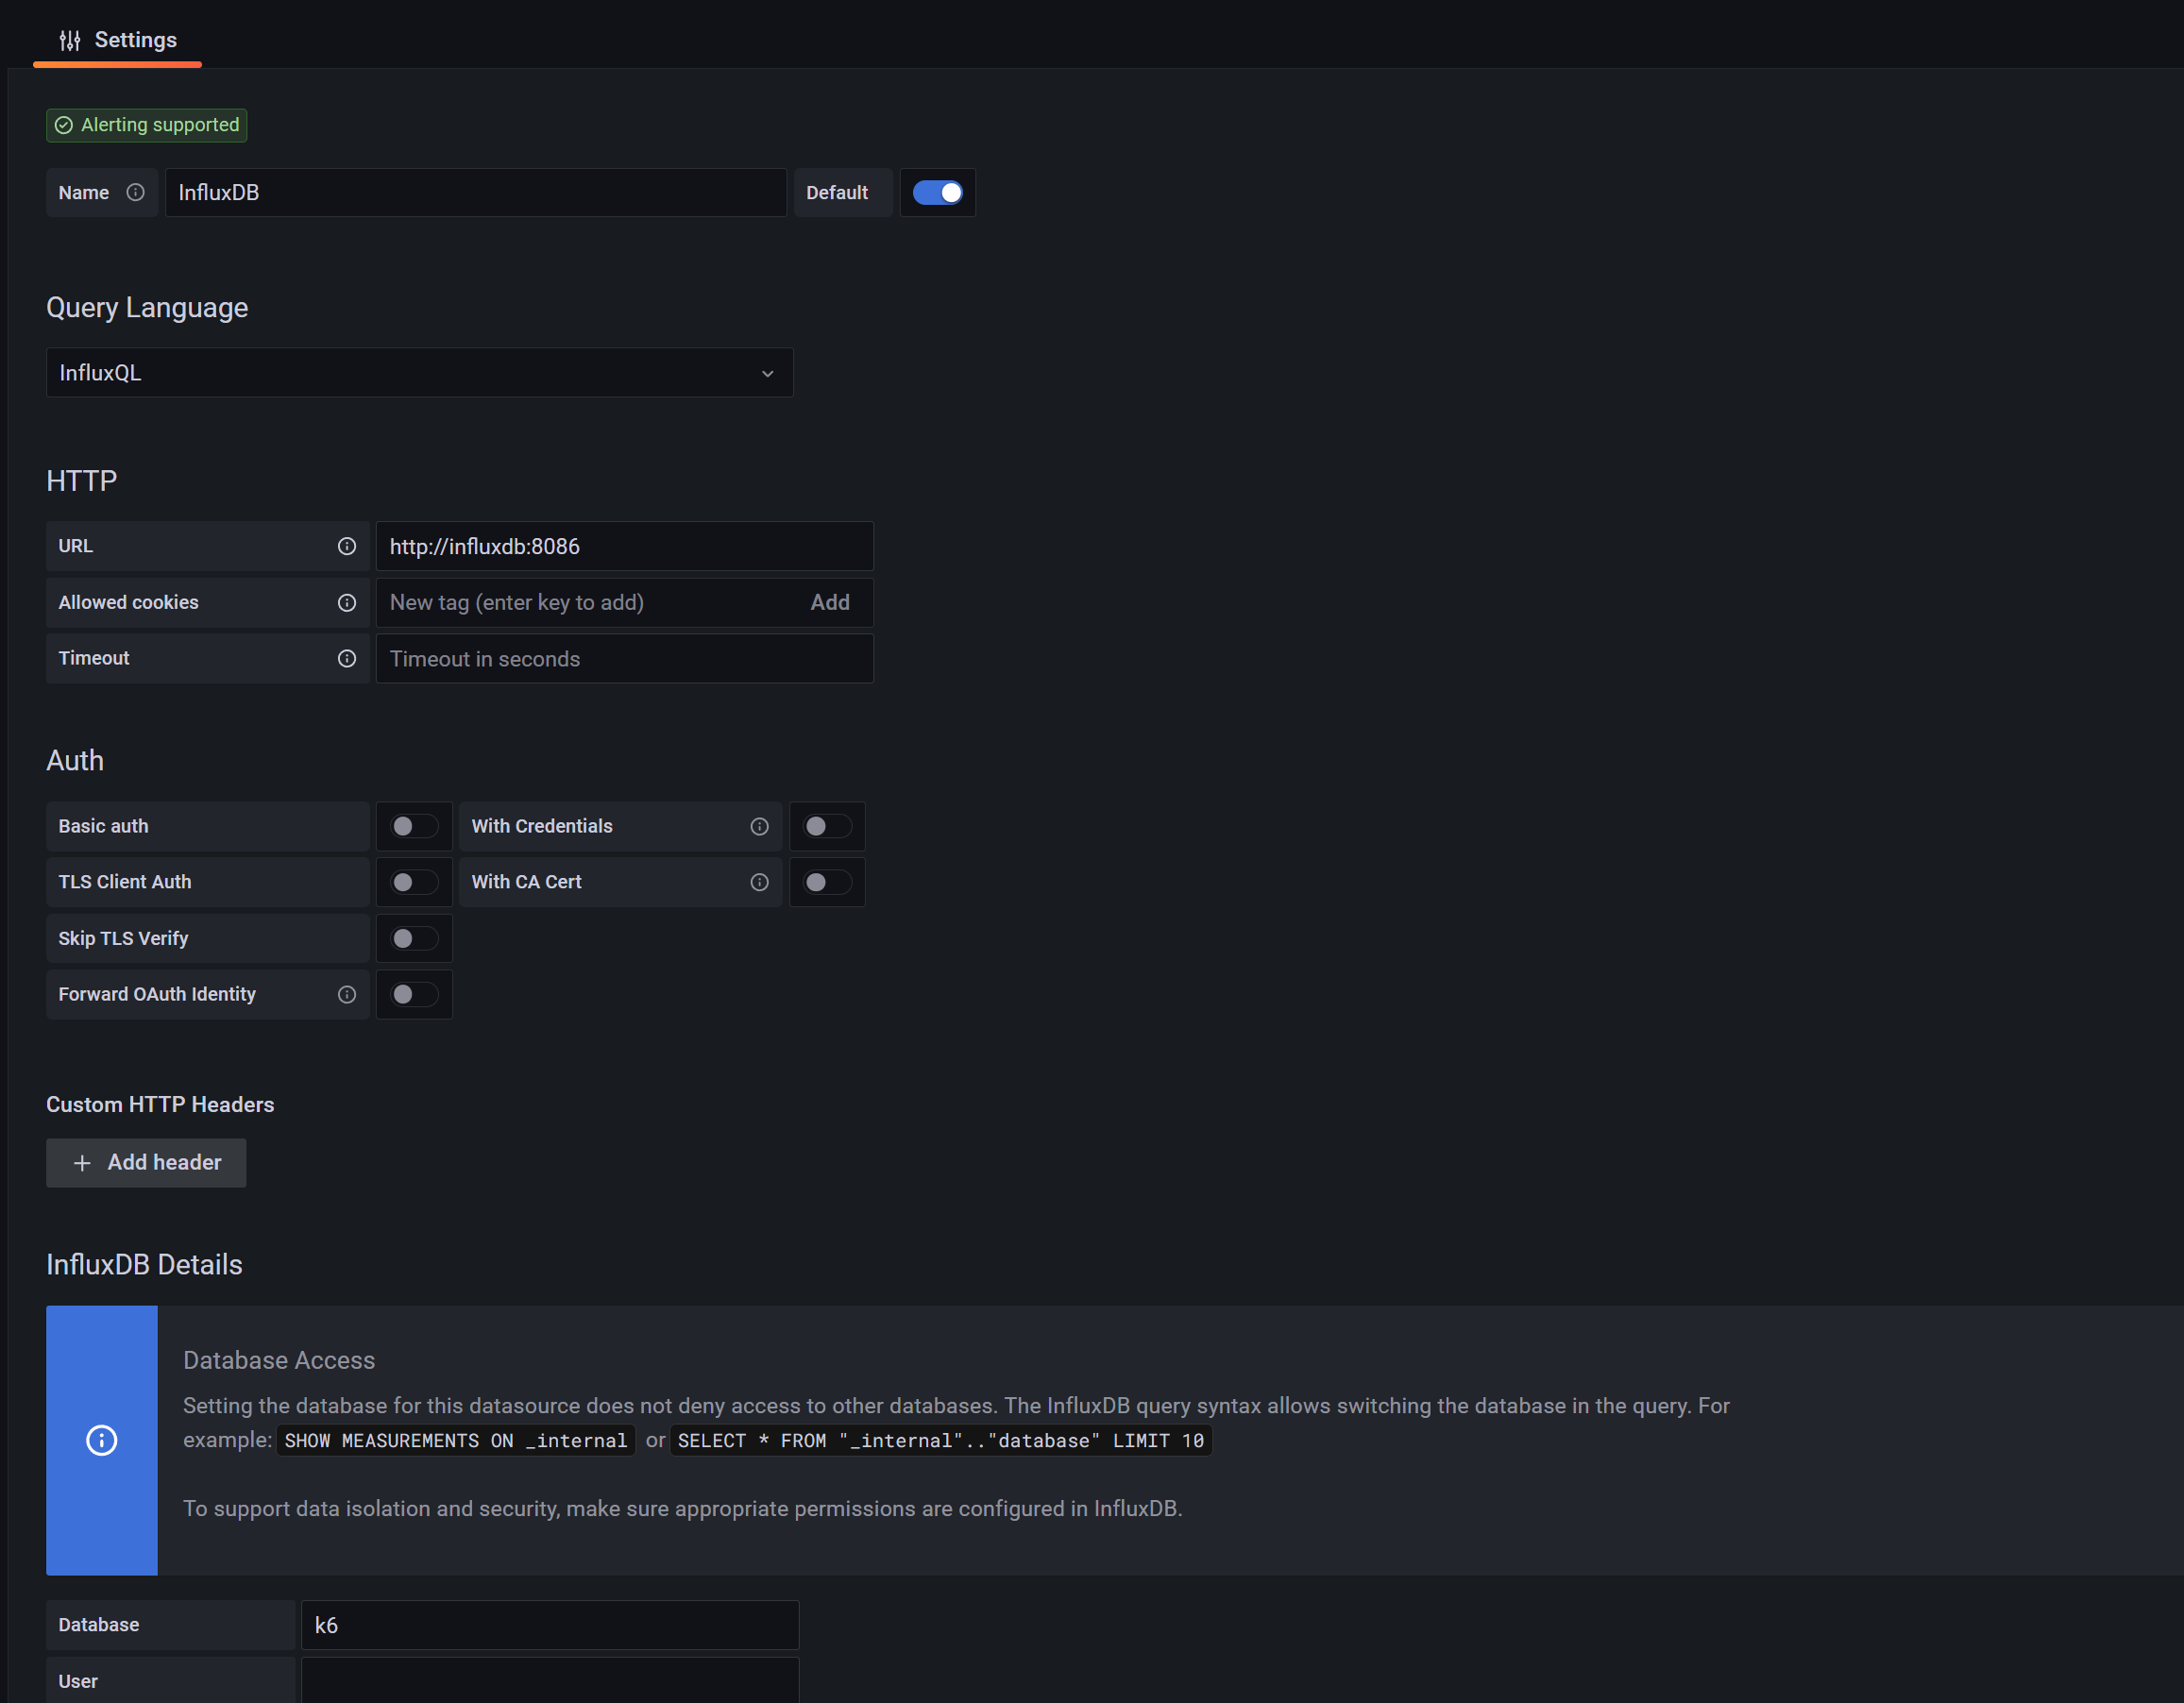
Task: Click the With CA Cert info icon
Action: coord(760,882)
